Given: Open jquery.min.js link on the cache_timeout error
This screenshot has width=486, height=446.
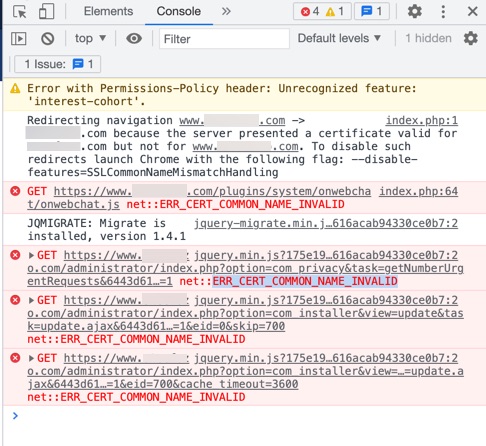Looking at the screenshot, I should tap(326, 358).
